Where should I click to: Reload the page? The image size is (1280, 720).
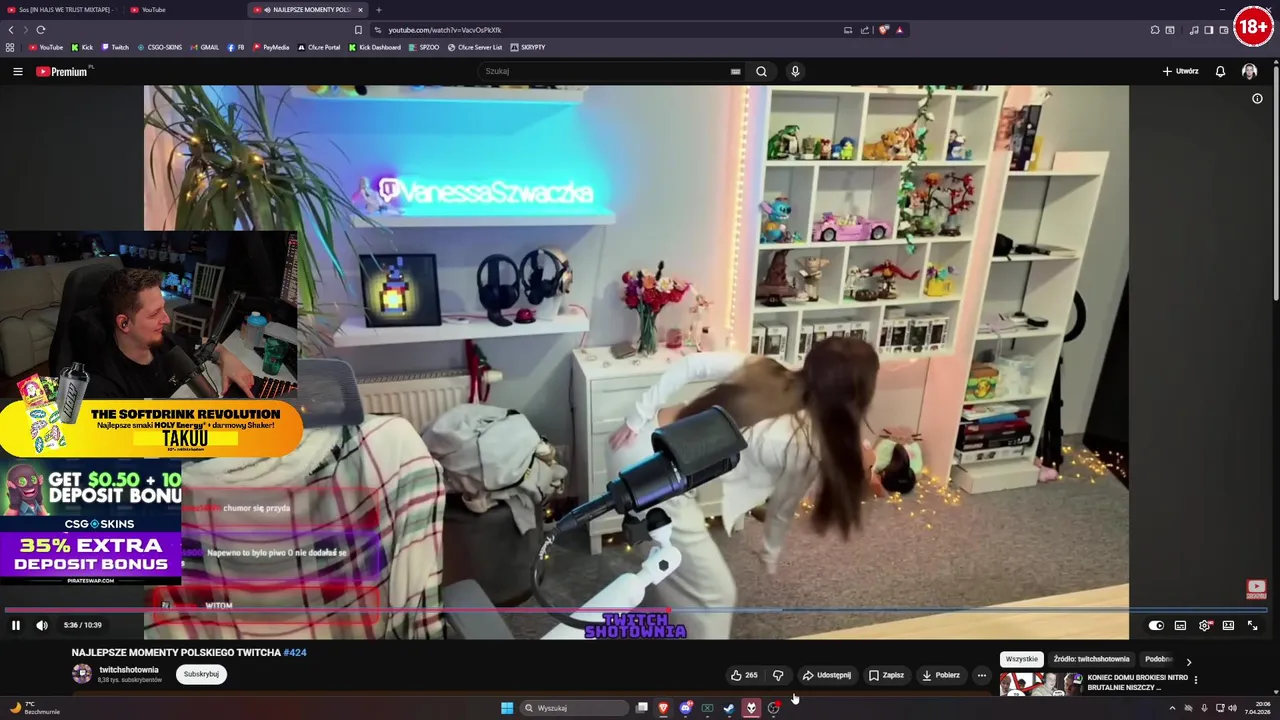41,30
